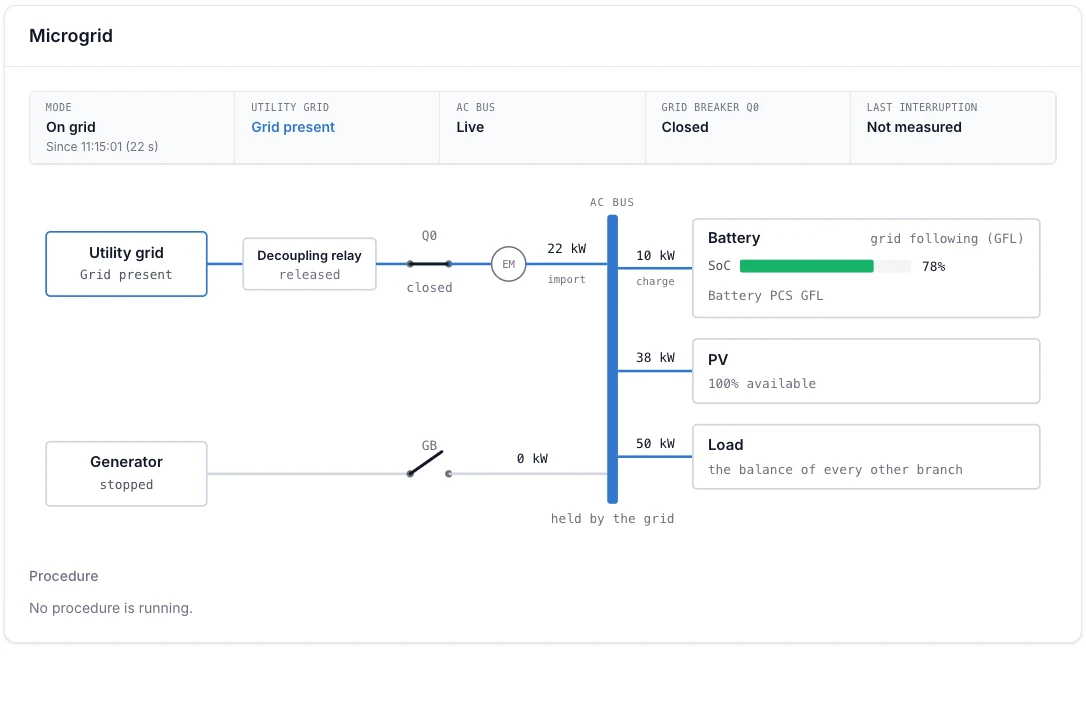Click the '38 kW' PV reading

[655, 357]
